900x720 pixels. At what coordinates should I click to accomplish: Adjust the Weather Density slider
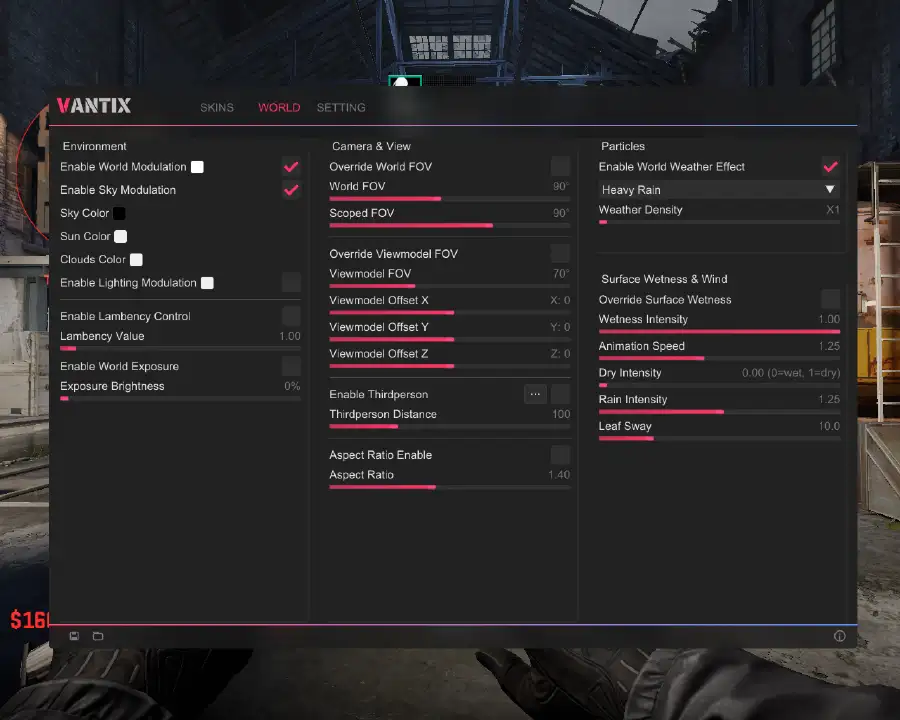pyautogui.click(x=719, y=222)
